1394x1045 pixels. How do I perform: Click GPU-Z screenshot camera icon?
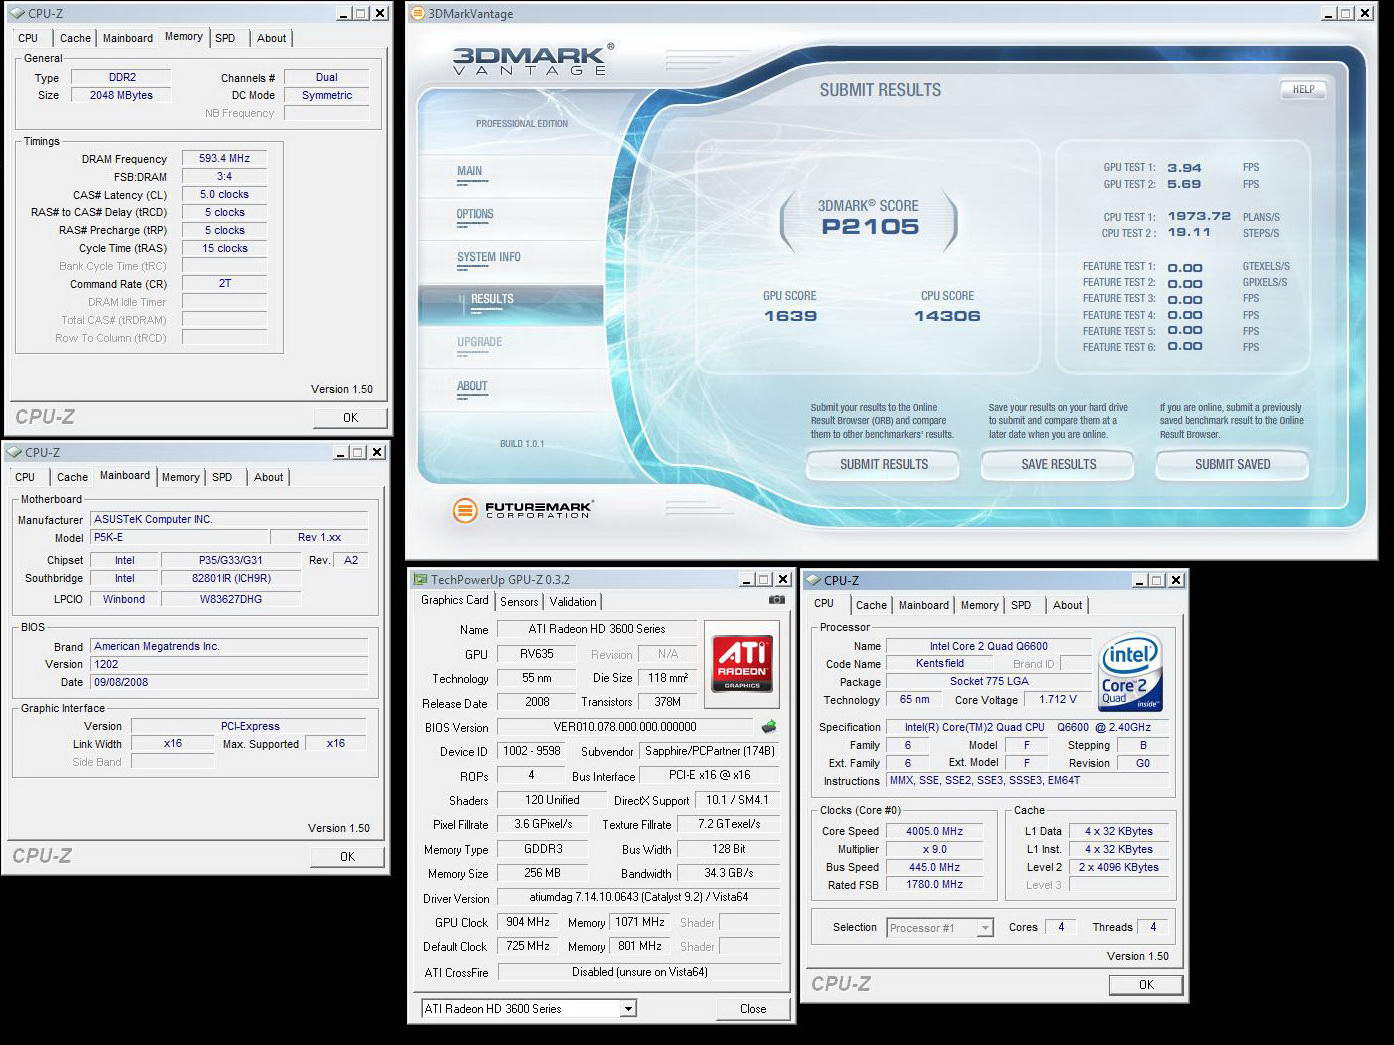point(776,600)
